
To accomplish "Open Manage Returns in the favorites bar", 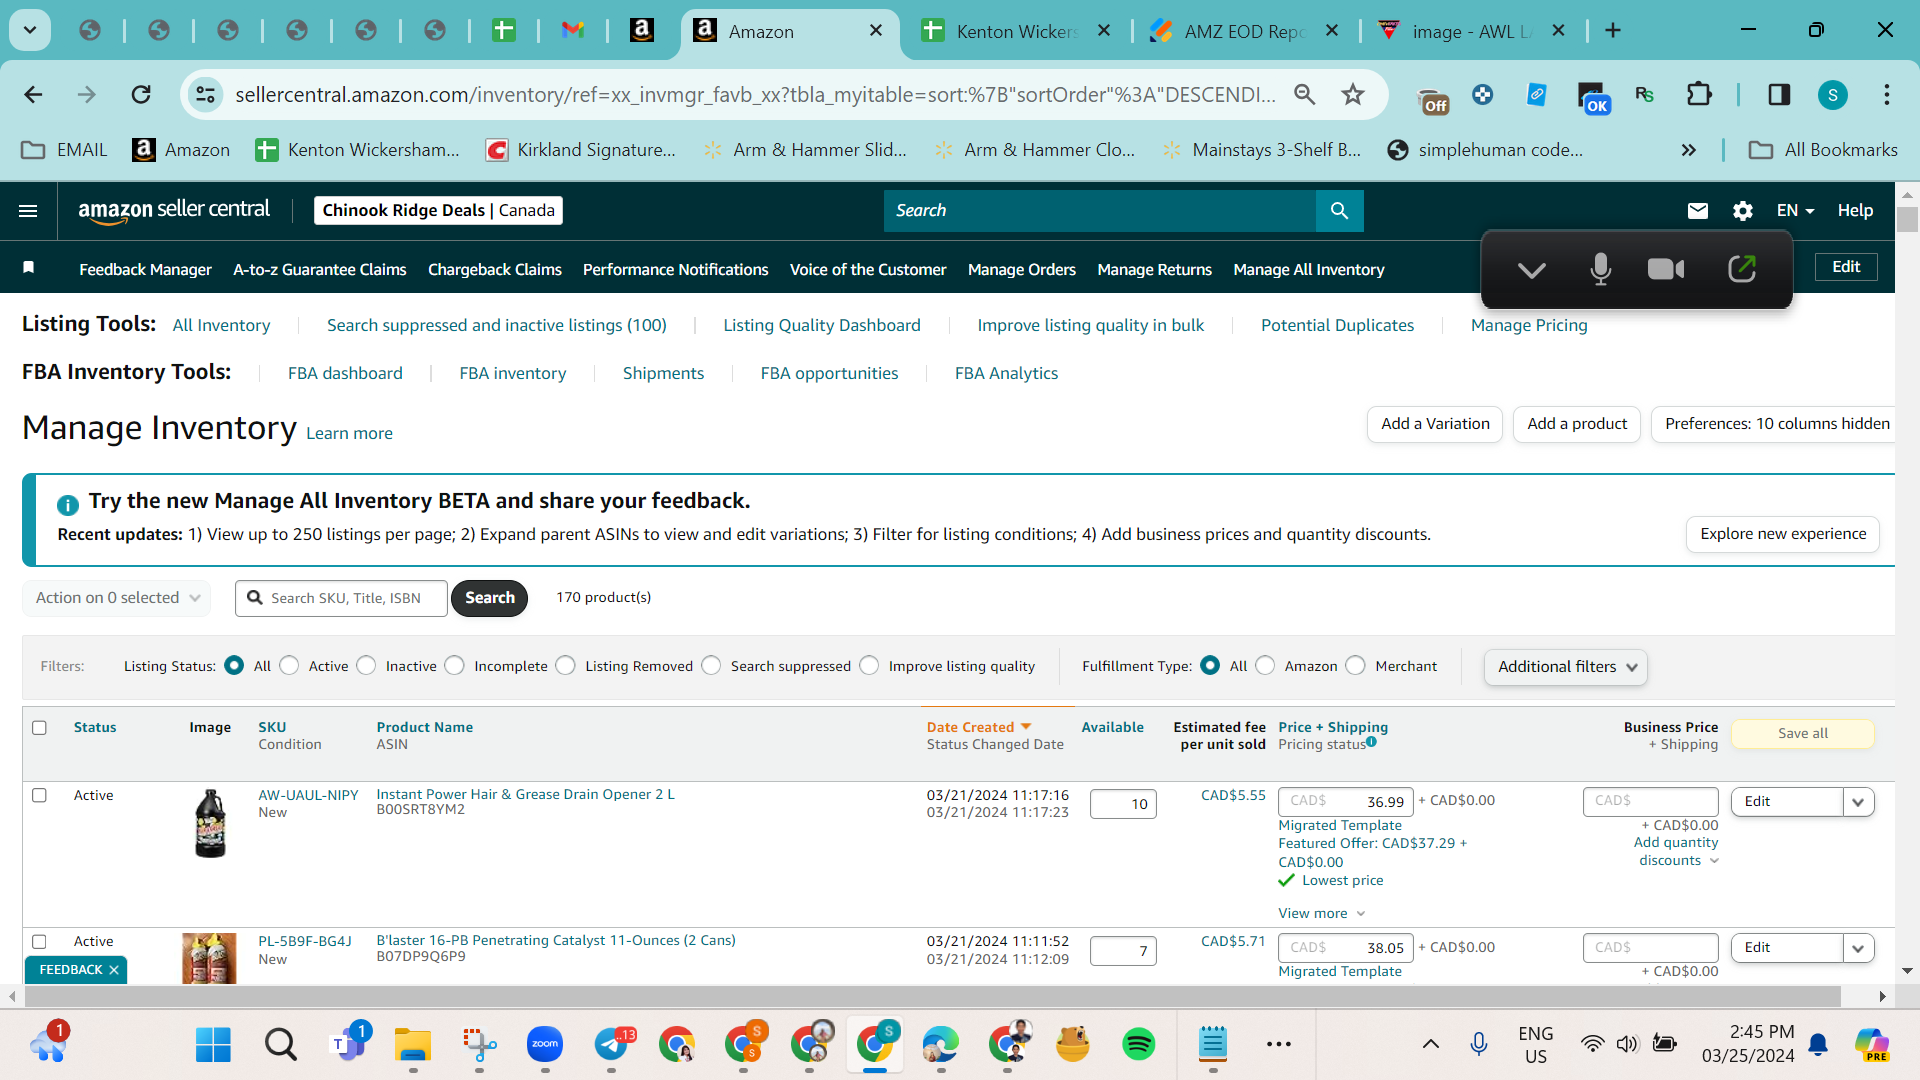I will [x=1155, y=270].
